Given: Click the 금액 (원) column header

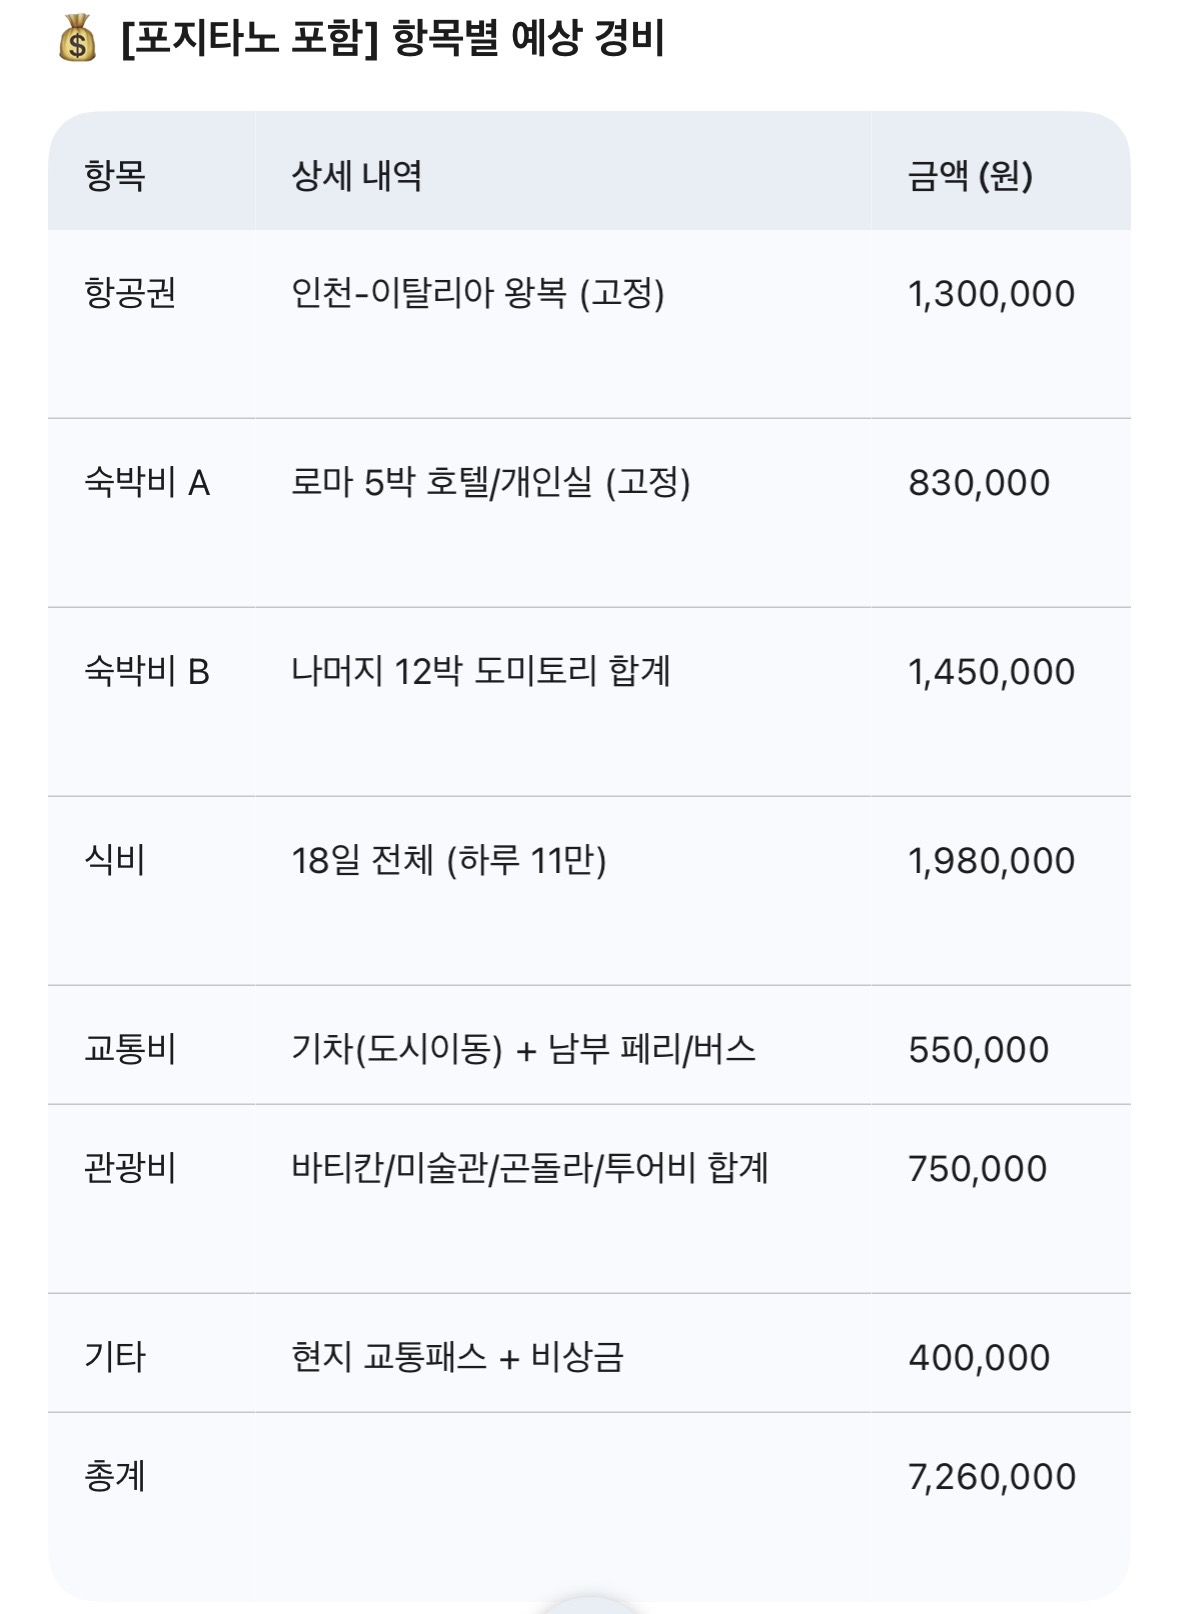Looking at the screenshot, I should pyautogui.click(x=969, y=176).
